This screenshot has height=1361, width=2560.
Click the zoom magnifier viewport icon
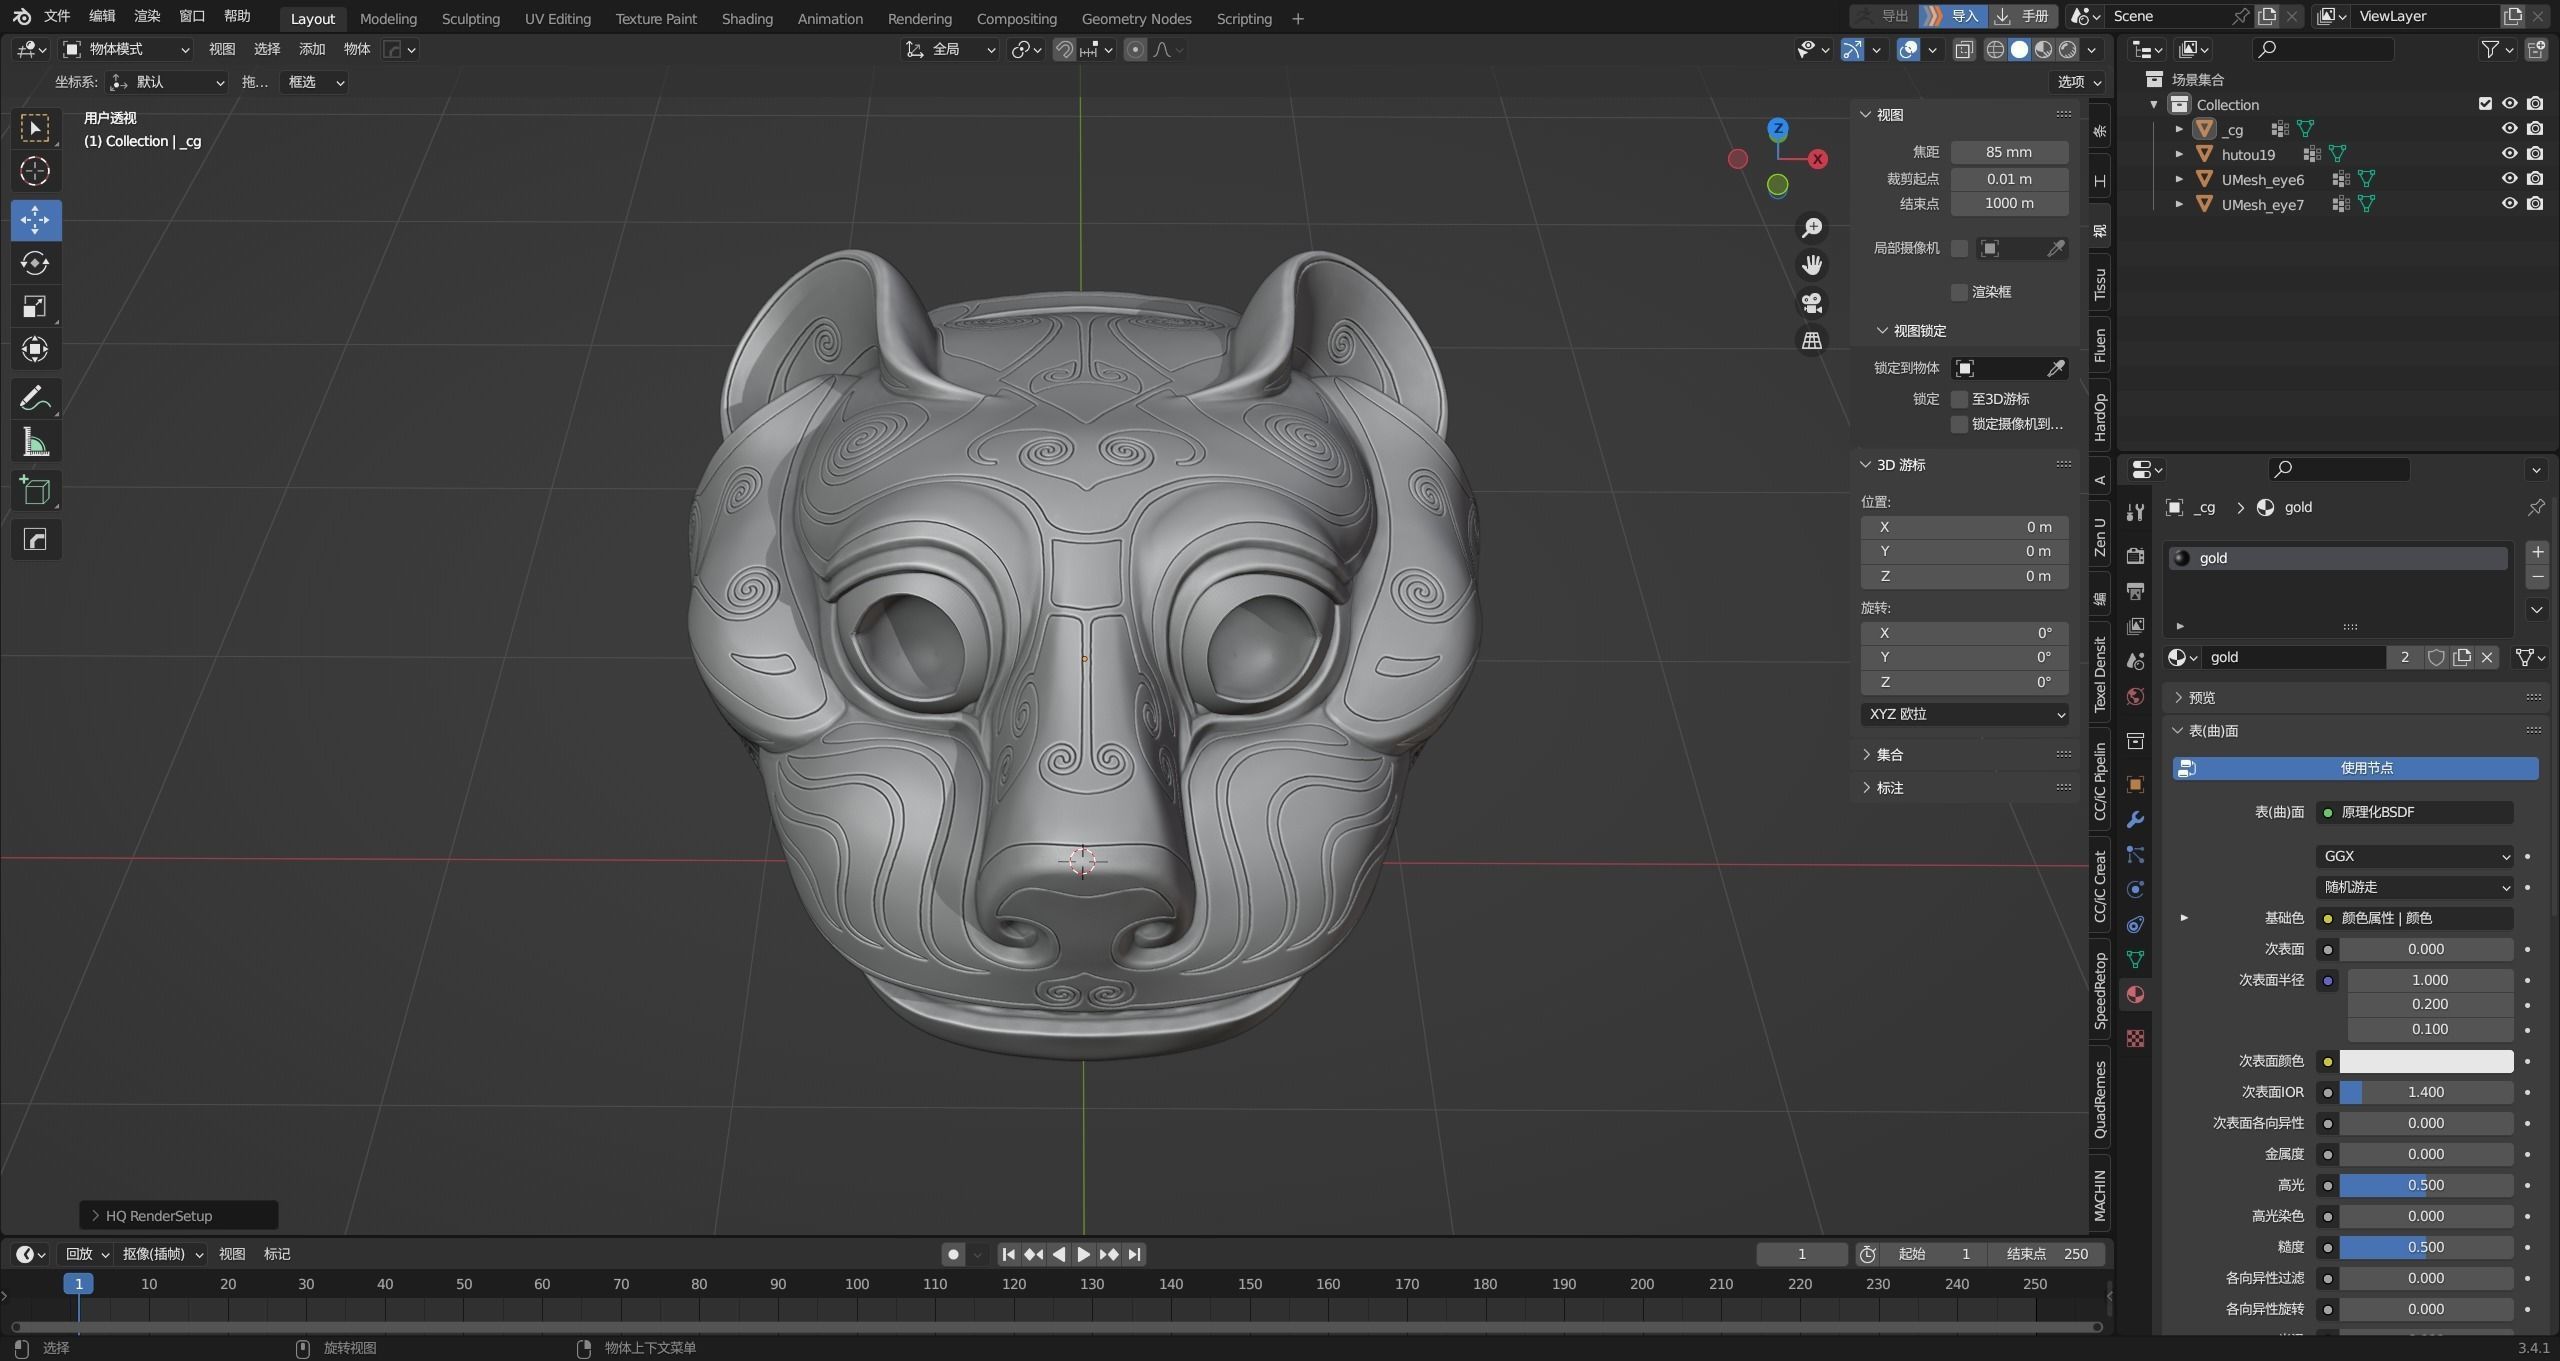point(1811,228)
